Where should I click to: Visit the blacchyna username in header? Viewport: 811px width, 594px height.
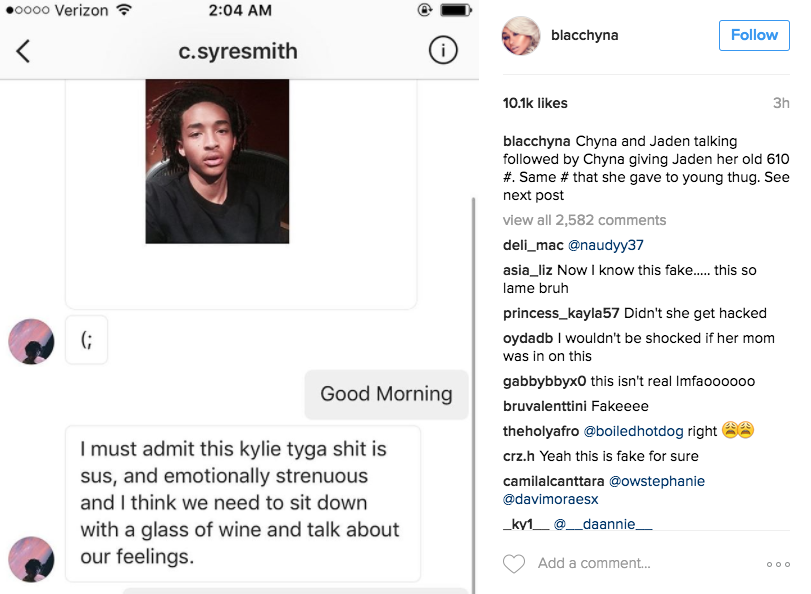click(584, 35)
